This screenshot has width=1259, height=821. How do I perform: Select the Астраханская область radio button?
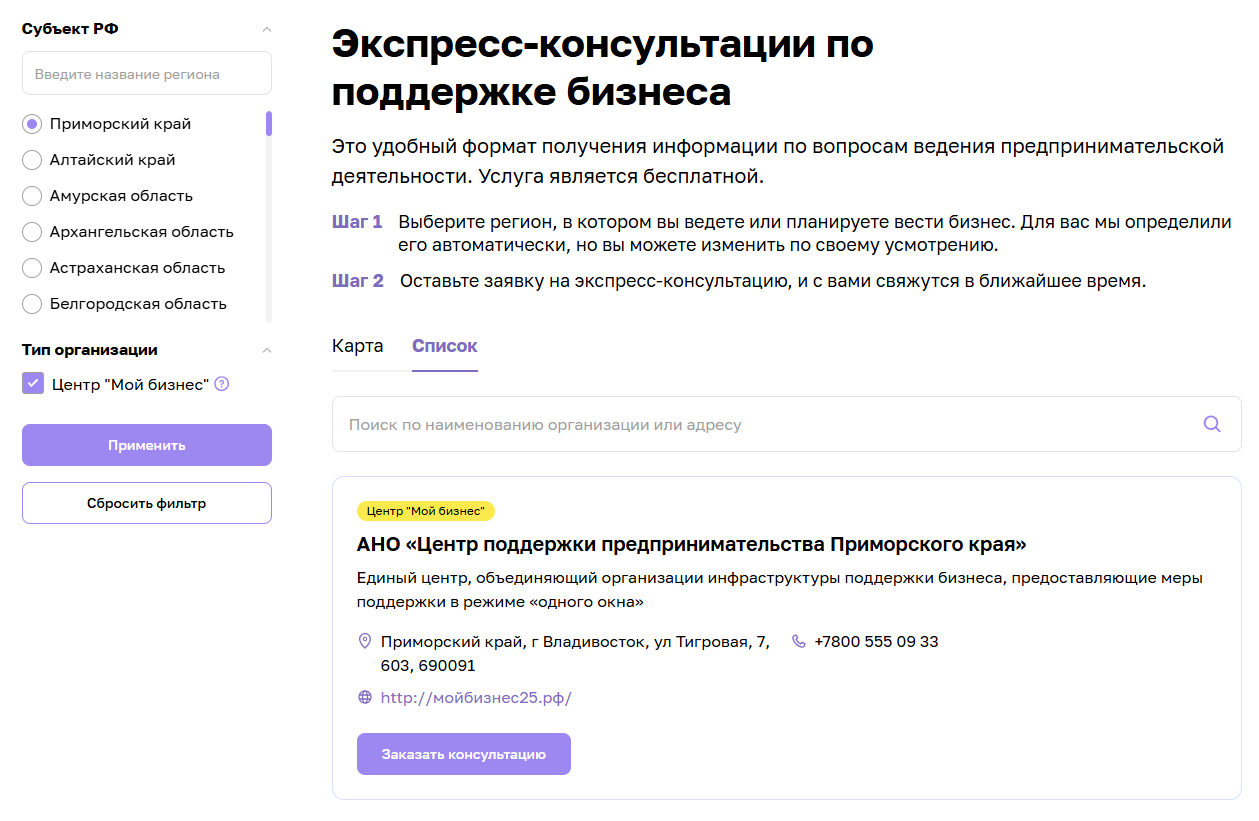coord(32,268)
